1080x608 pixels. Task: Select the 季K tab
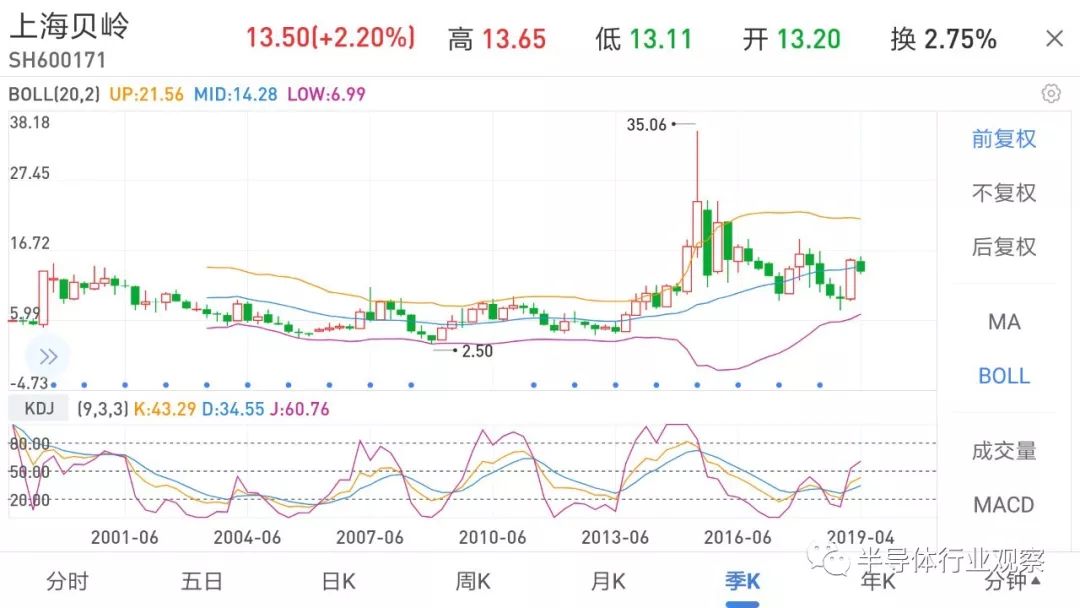coord(742,582)
